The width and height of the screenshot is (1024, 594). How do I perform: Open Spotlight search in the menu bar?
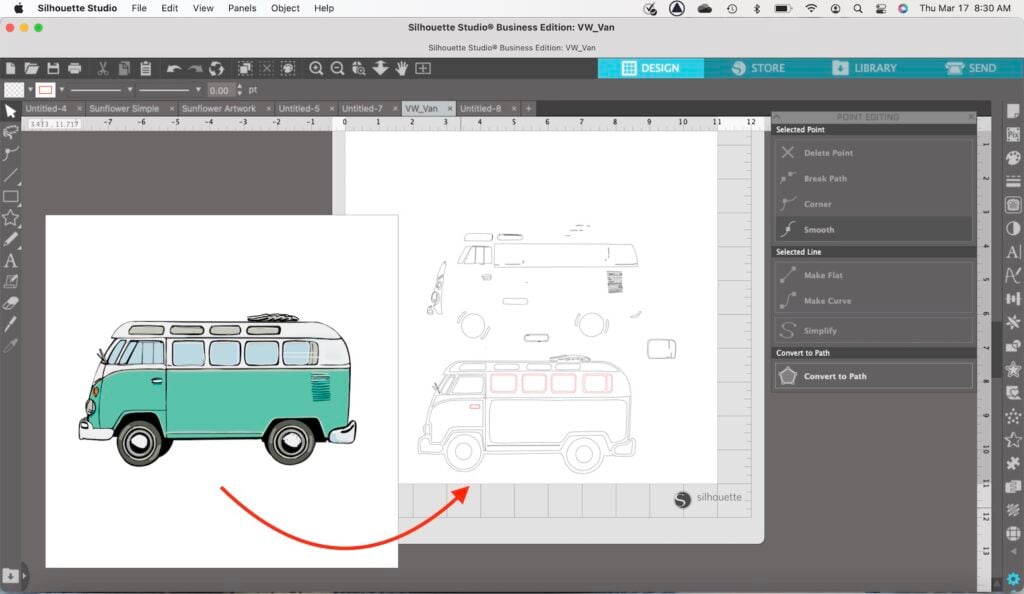pyautogui.click(x=857, y=8)
